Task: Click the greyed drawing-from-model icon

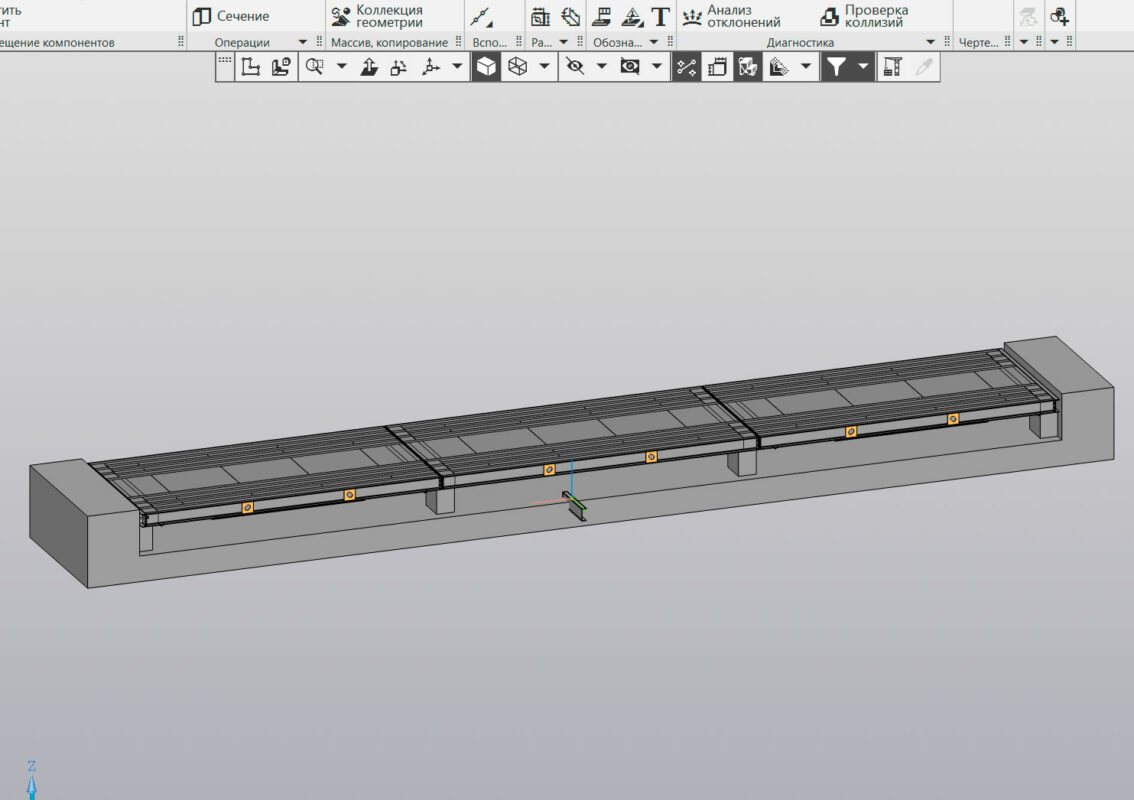Action: coord(1028,17)
